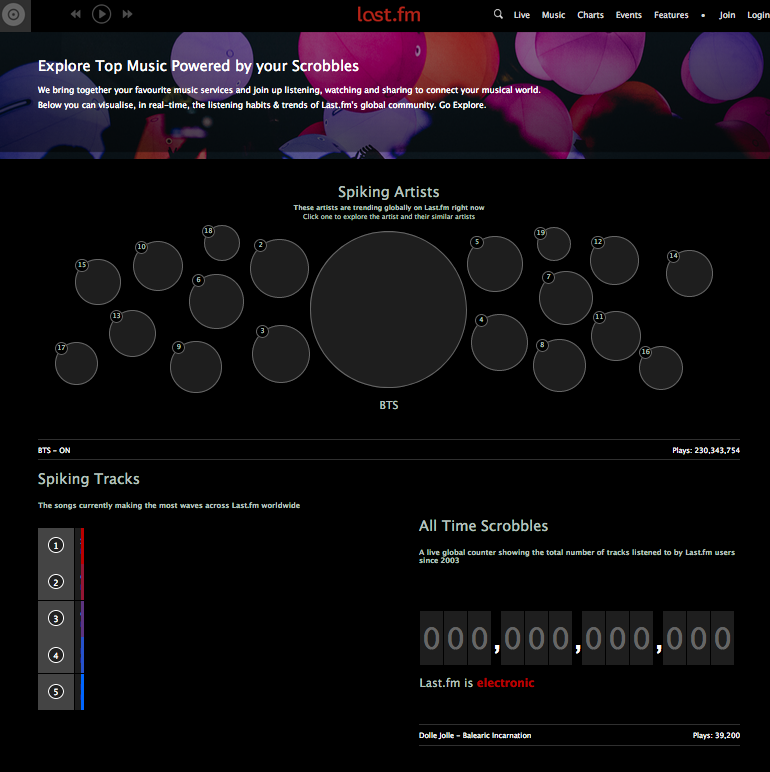
Task: Select spiking artist bubble number 15
Action: point(98,282)
